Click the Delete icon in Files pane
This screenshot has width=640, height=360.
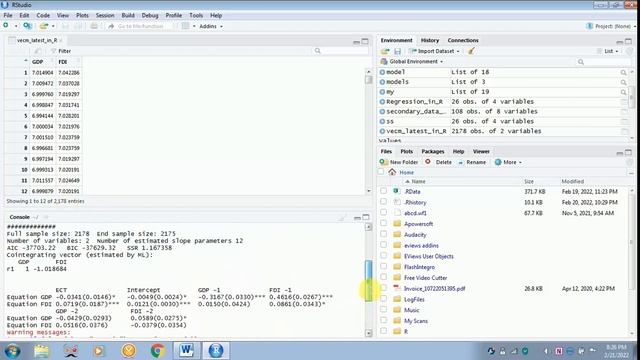click(427, 162)
